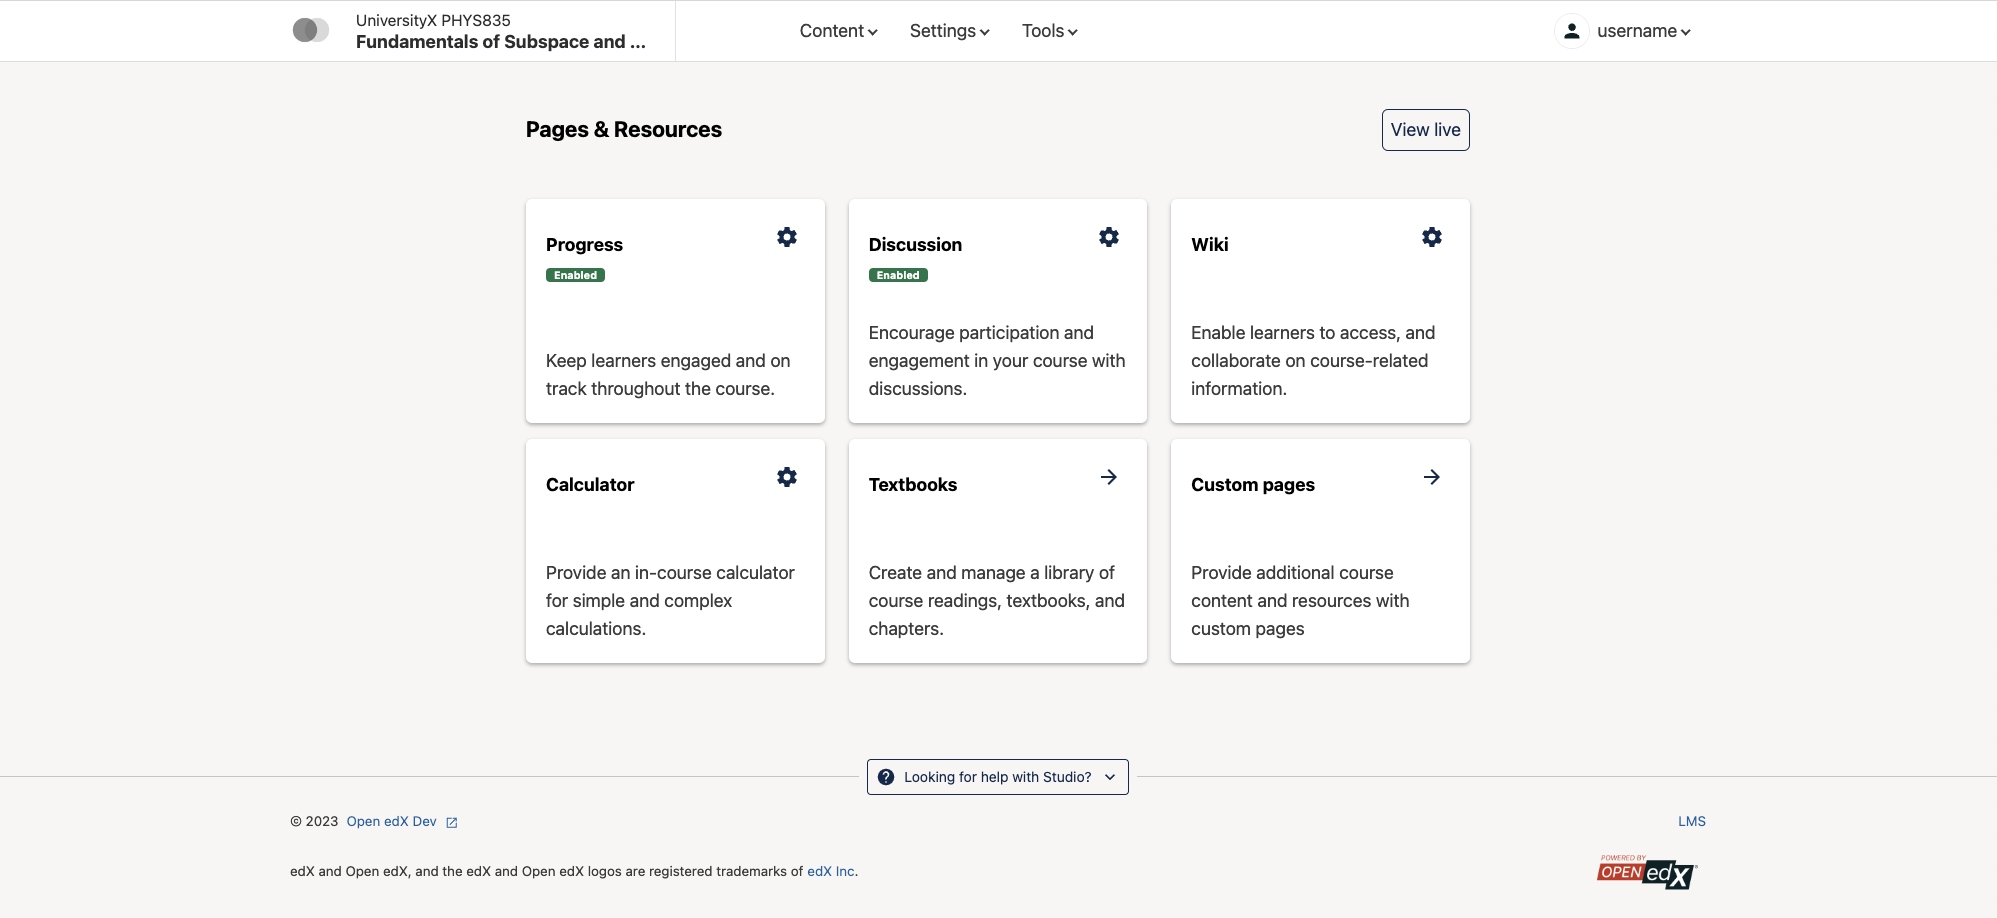
Task: Expand the Content dropdown menu
Action: pyautogui.click(x=838, y=31)
